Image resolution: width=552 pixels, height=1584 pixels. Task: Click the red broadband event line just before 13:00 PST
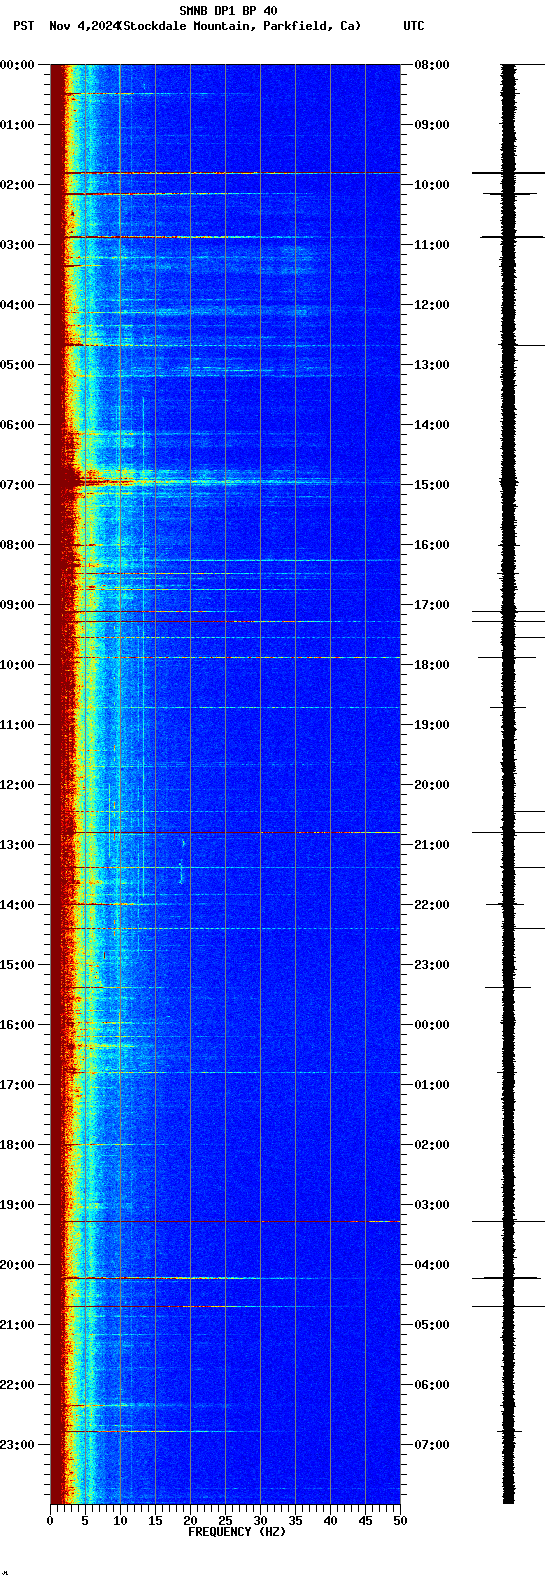(x=225, y=832)
